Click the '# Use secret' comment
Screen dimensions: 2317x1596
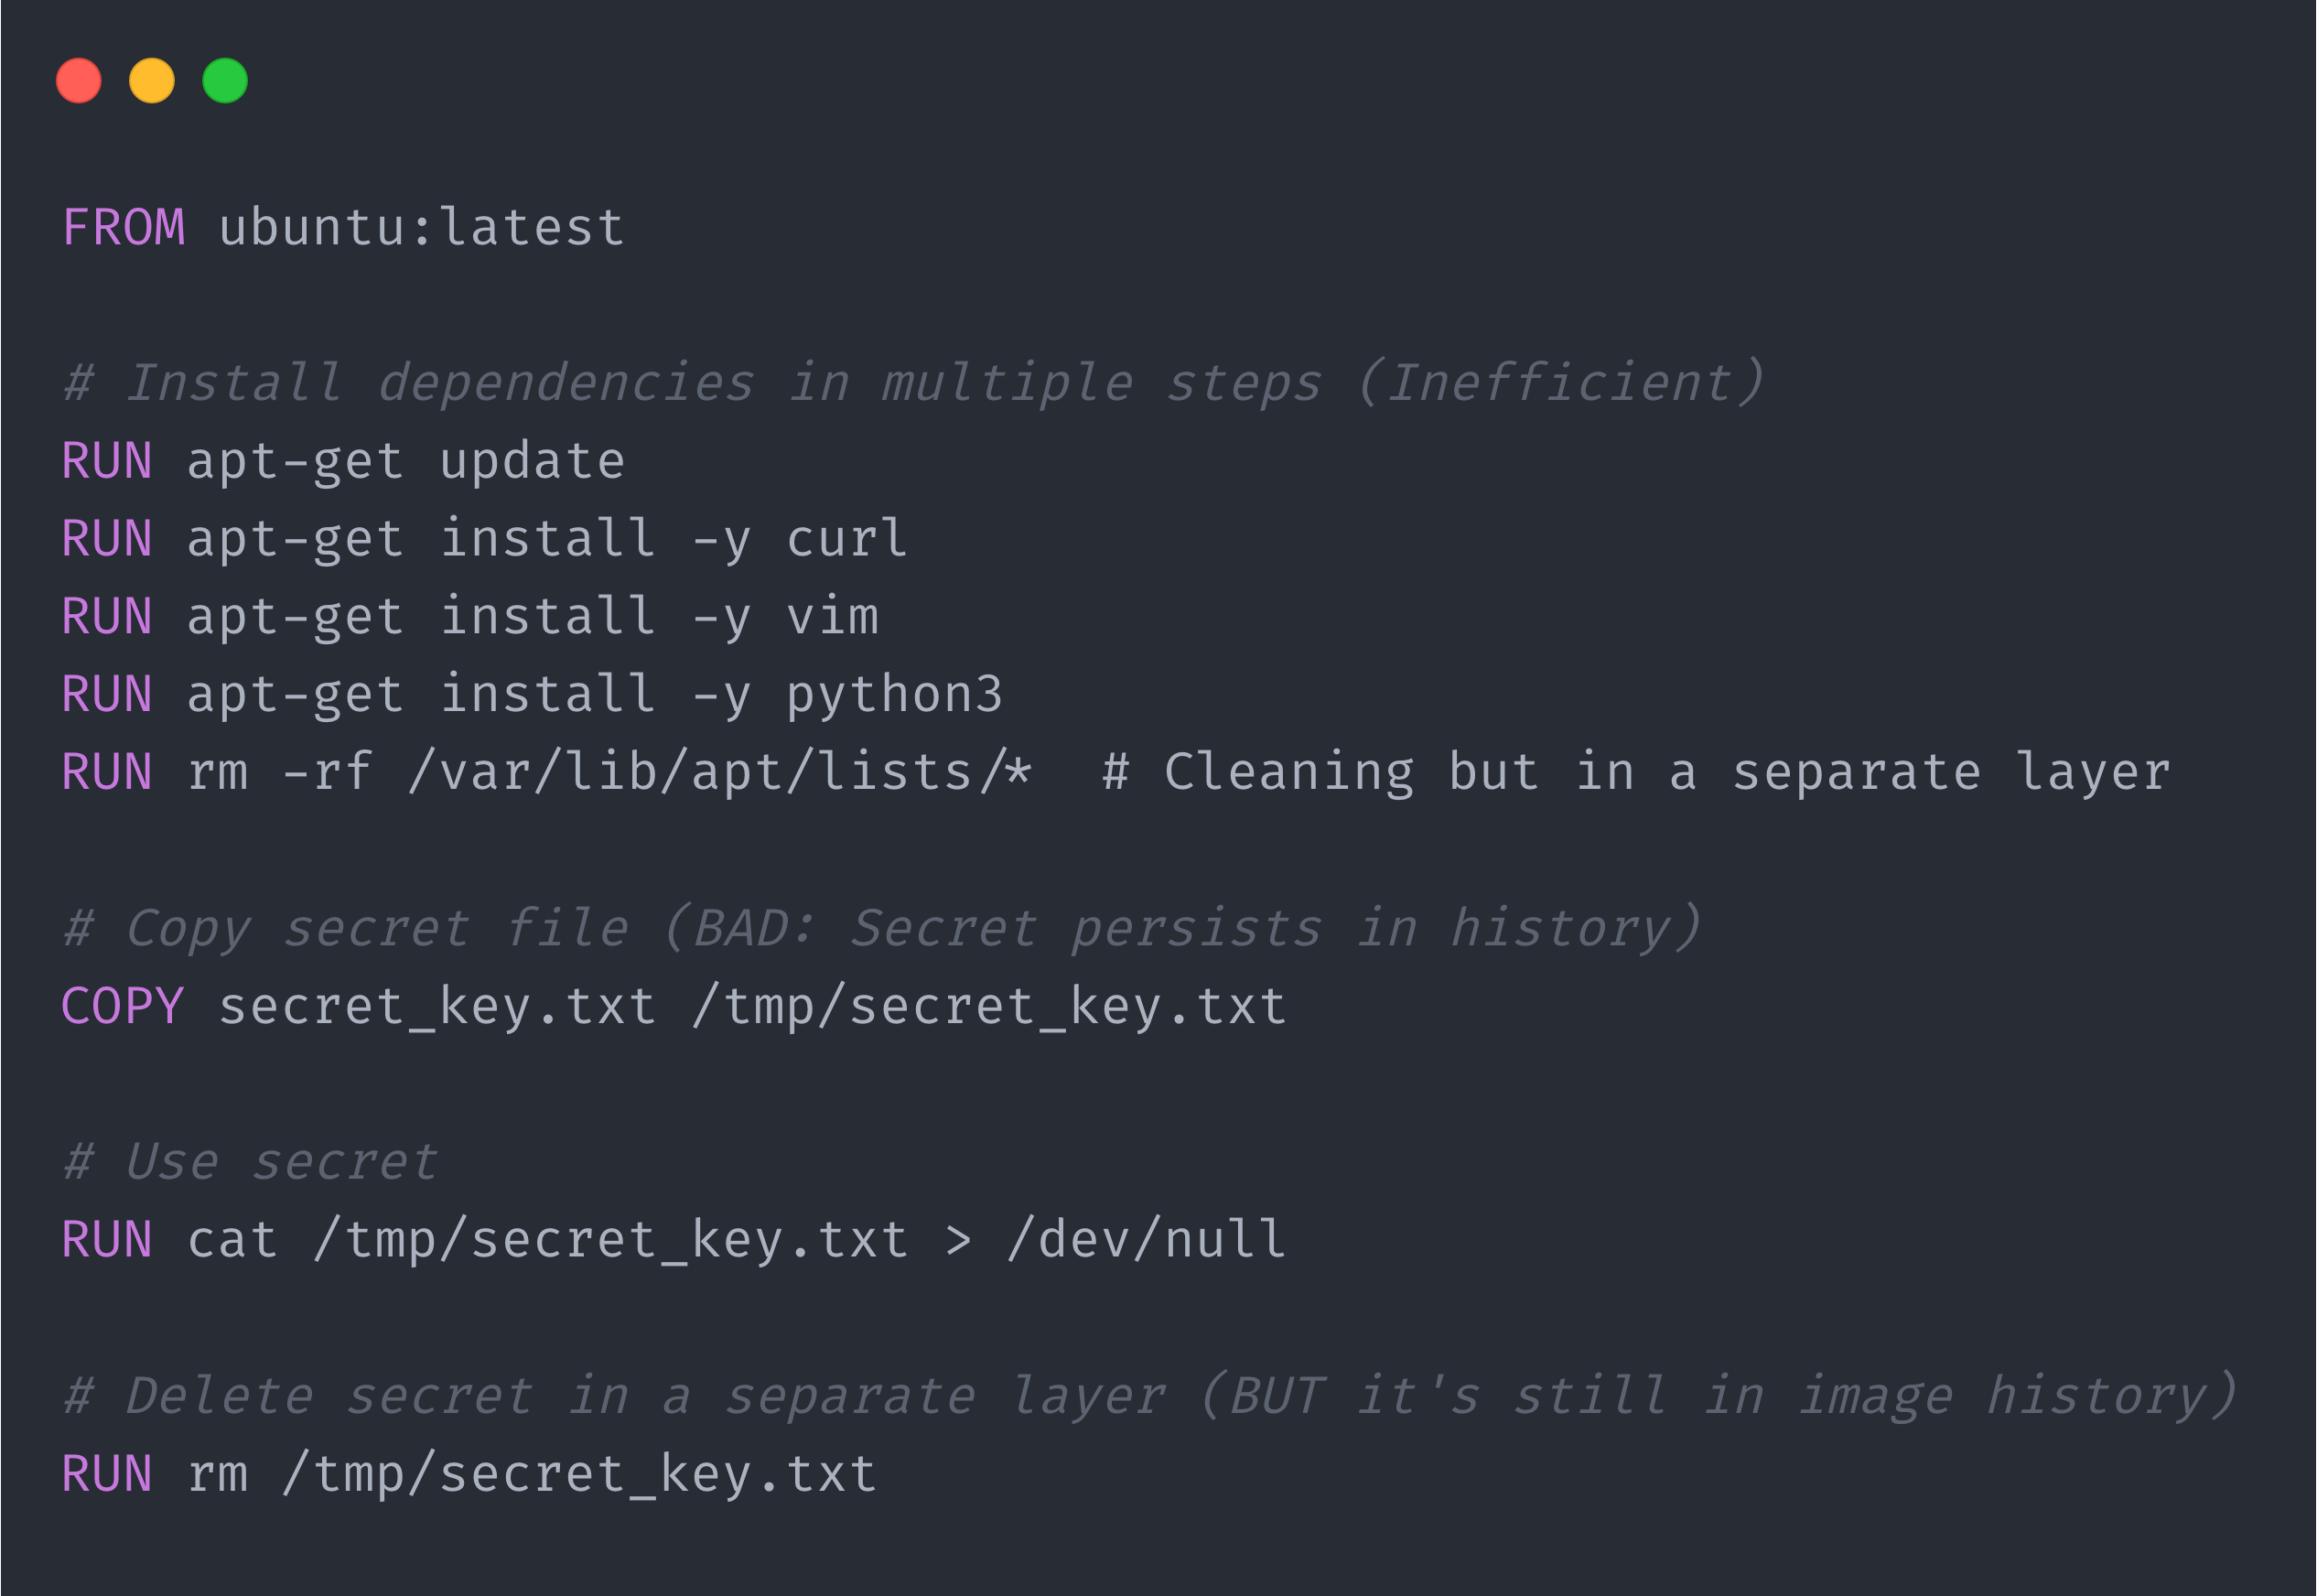pyautogui.click(x=250, y=1162)
